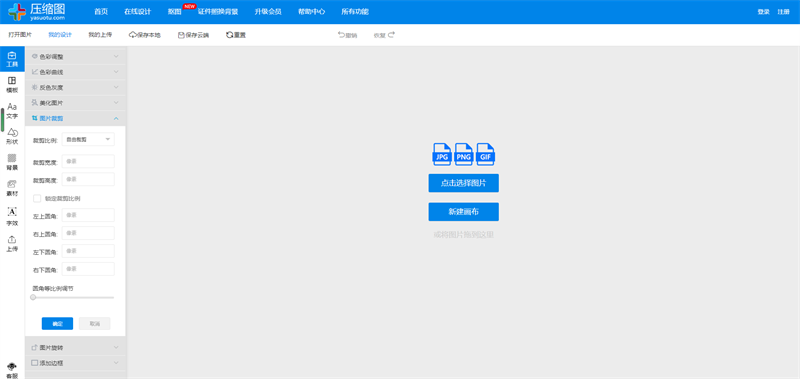This screenshot has height=379, width=800.
Task: Click the 注册 register link
Action: pyautogui.click(x=783, y=12)
